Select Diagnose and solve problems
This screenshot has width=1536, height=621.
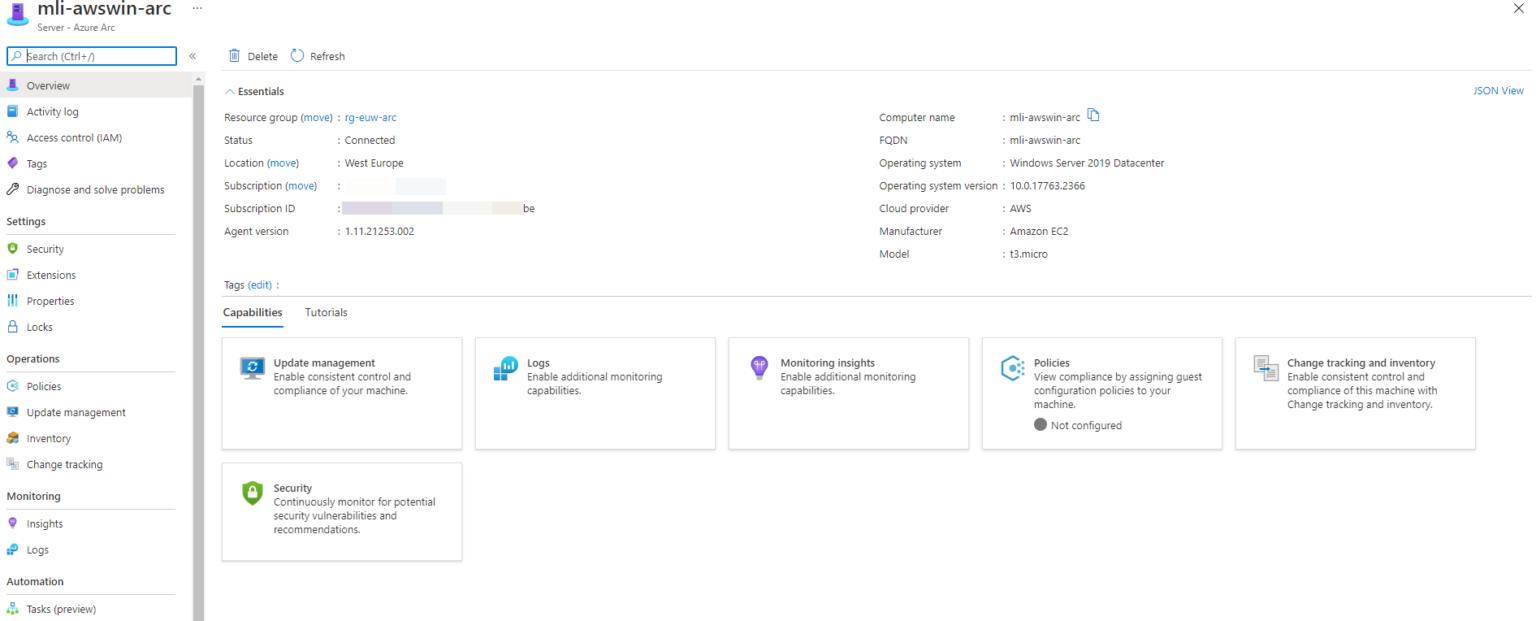pyautogui.click(x=92, y=189)
